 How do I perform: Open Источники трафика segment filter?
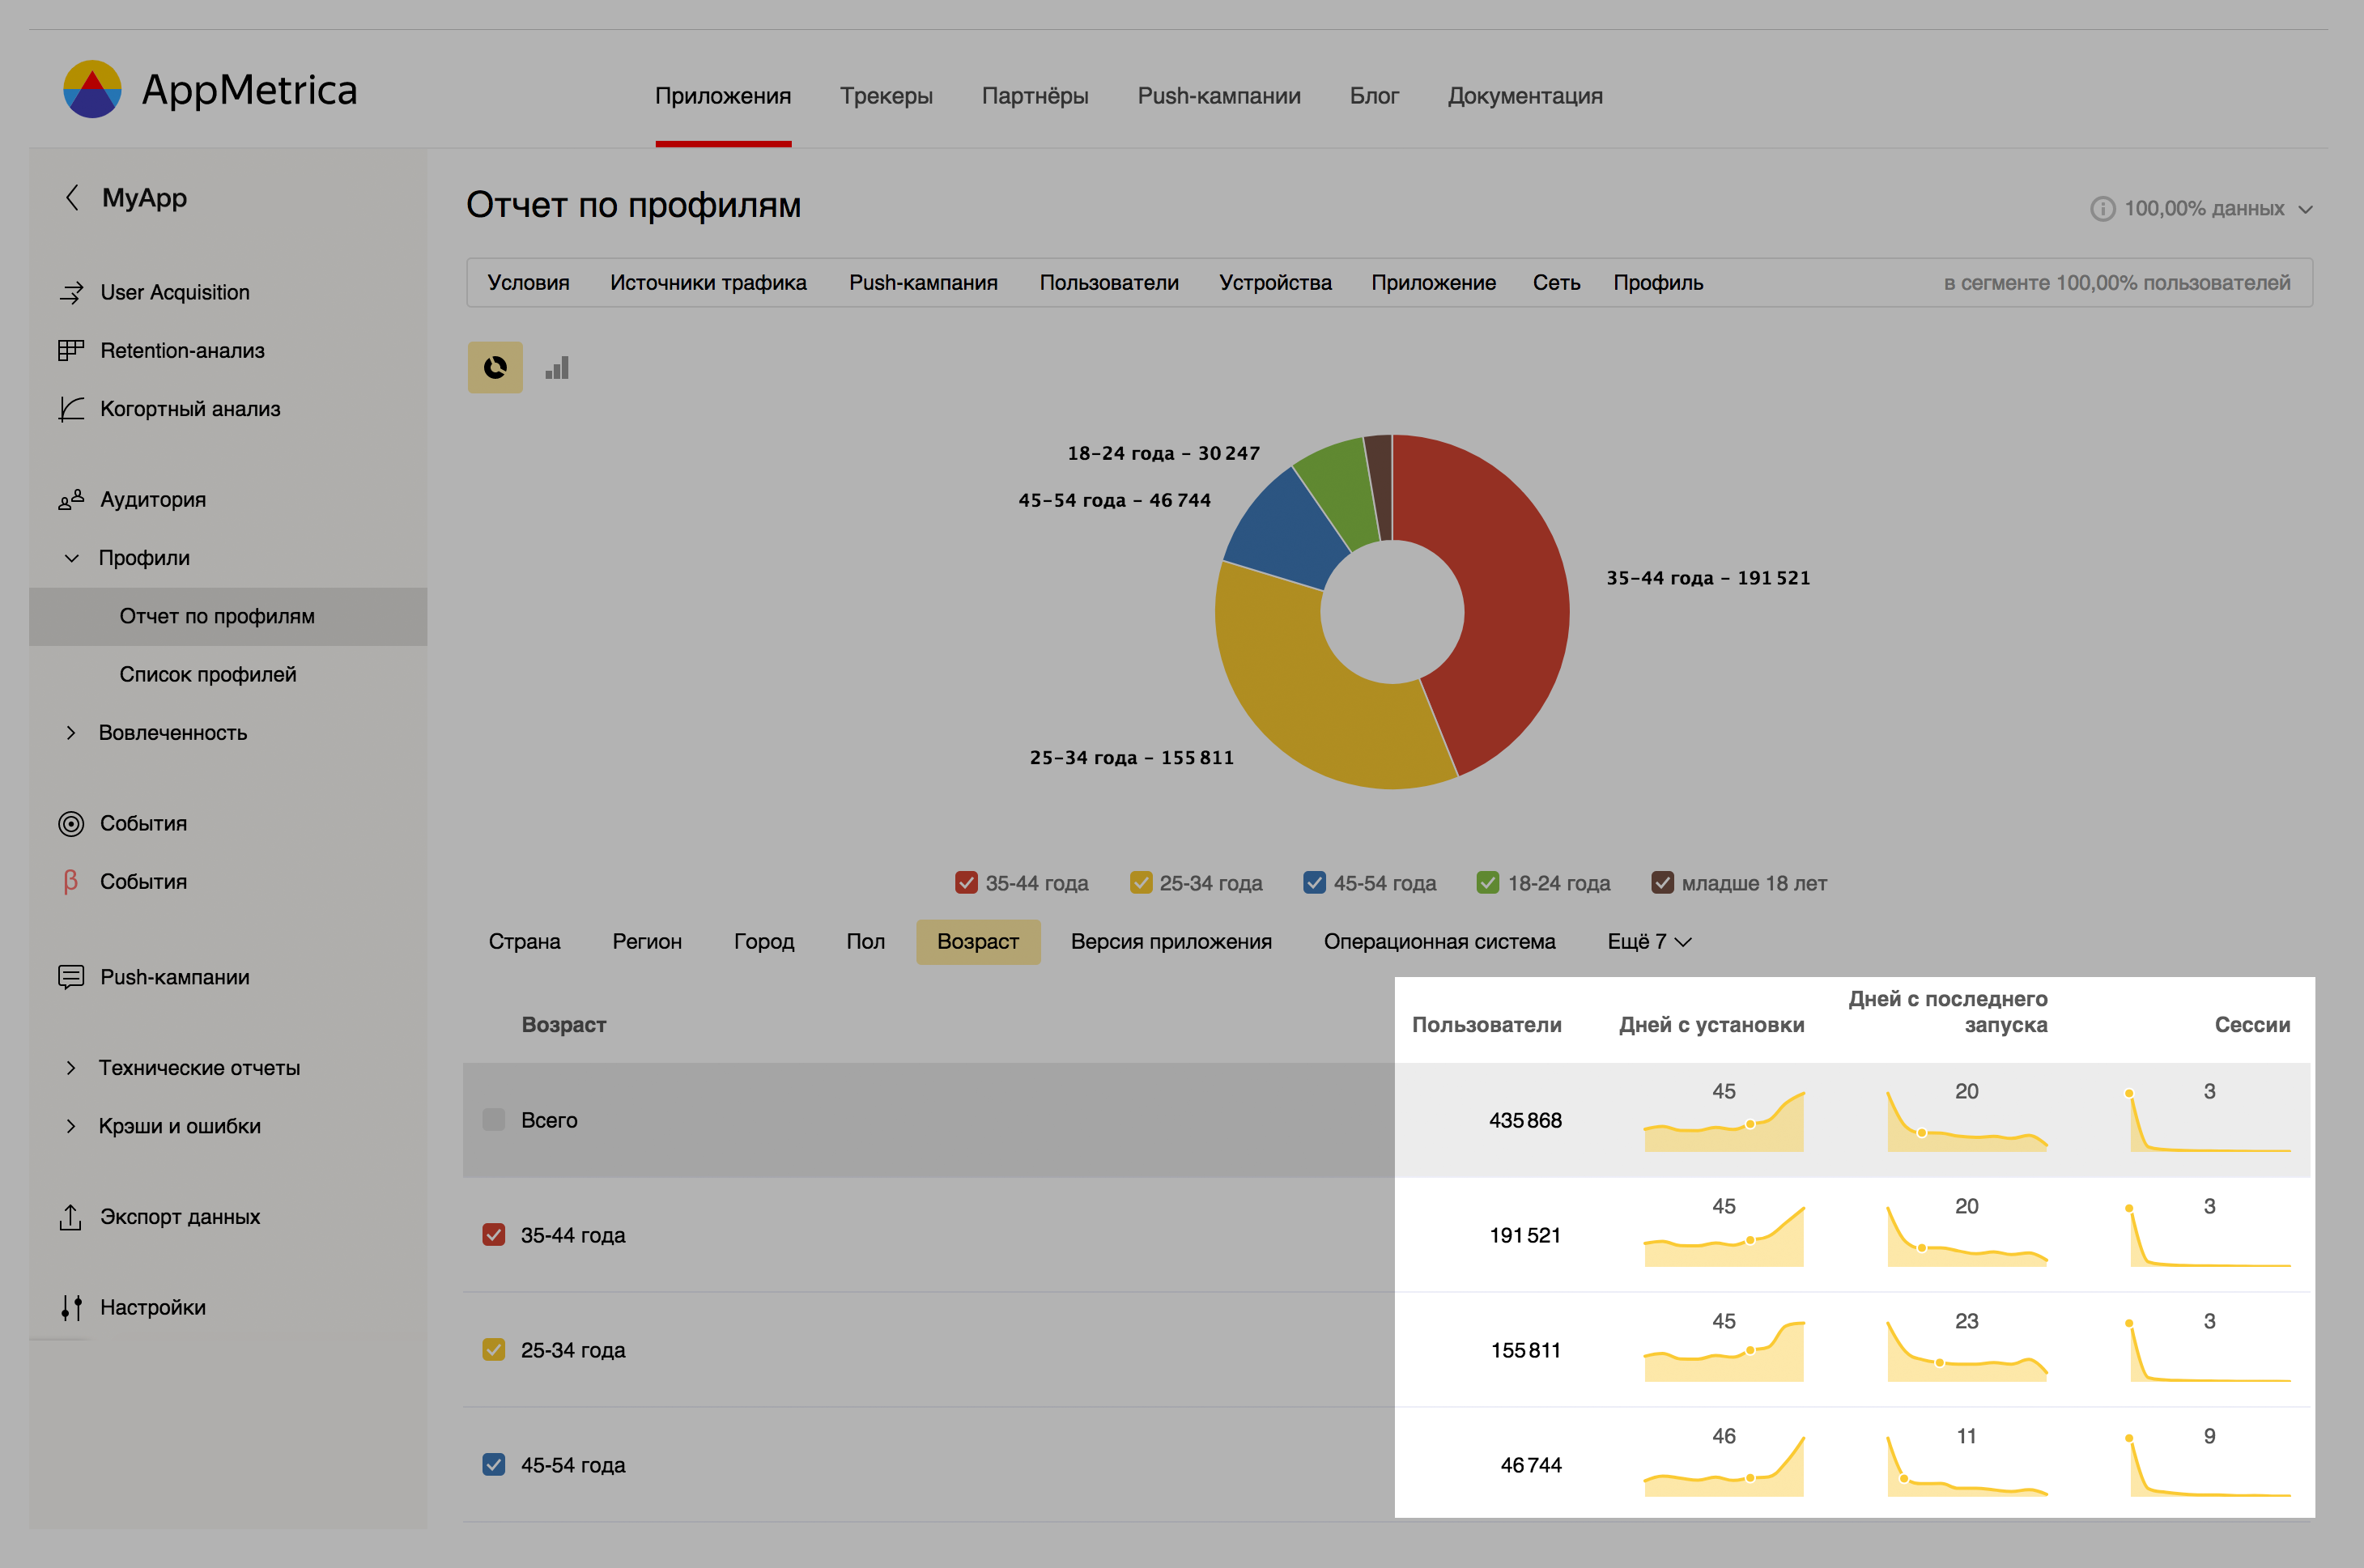(708, 282)
